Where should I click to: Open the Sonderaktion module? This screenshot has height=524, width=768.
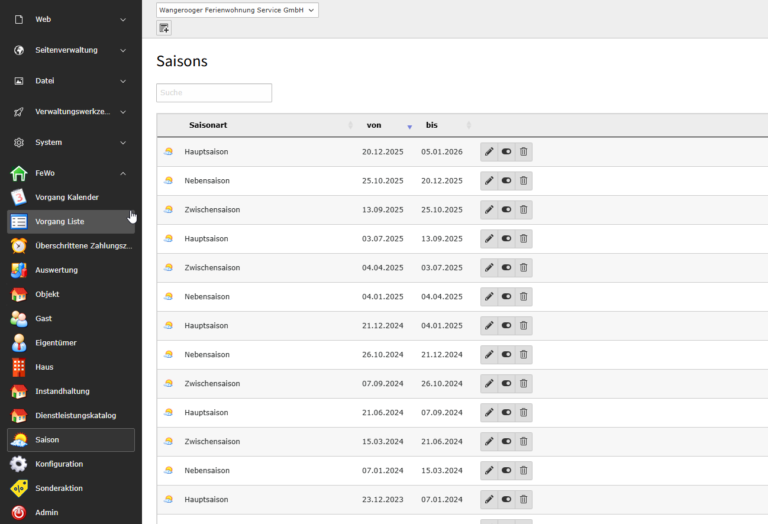tap(71, 488)
